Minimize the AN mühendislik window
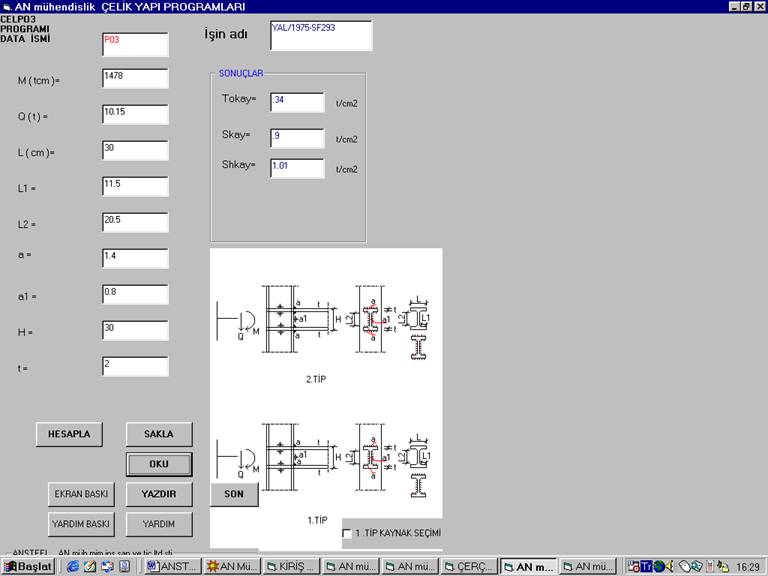 click(734, 7)
